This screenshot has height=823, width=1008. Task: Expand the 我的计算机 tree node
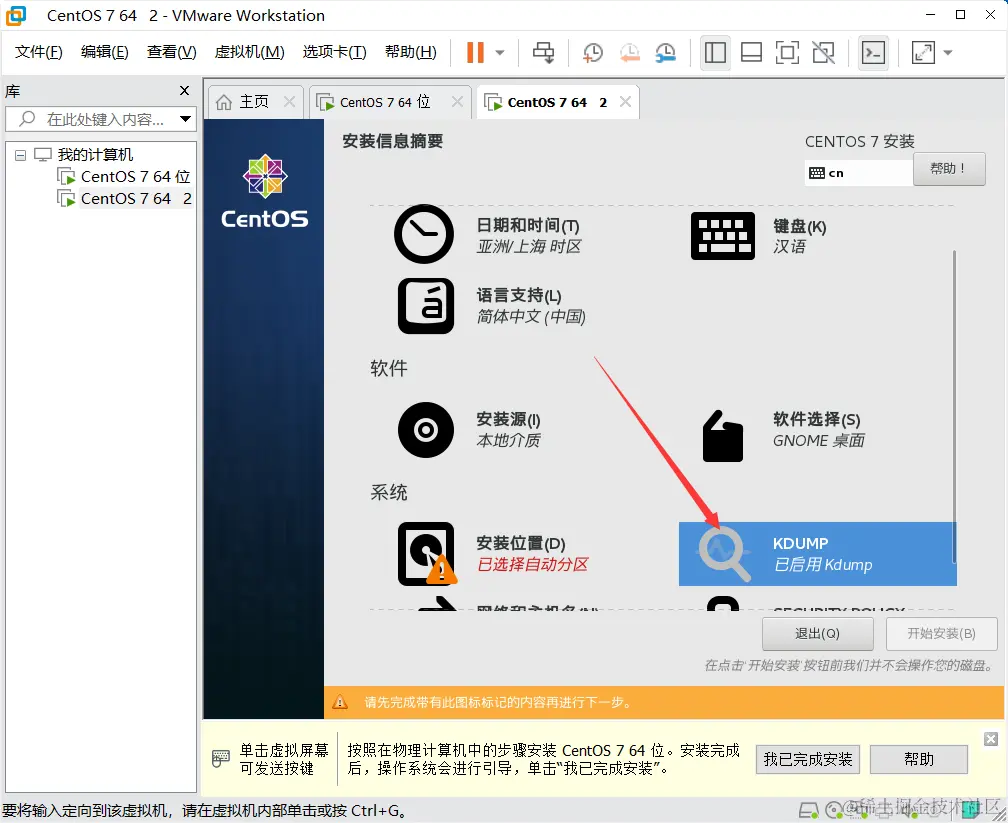[x=19, y=154]
